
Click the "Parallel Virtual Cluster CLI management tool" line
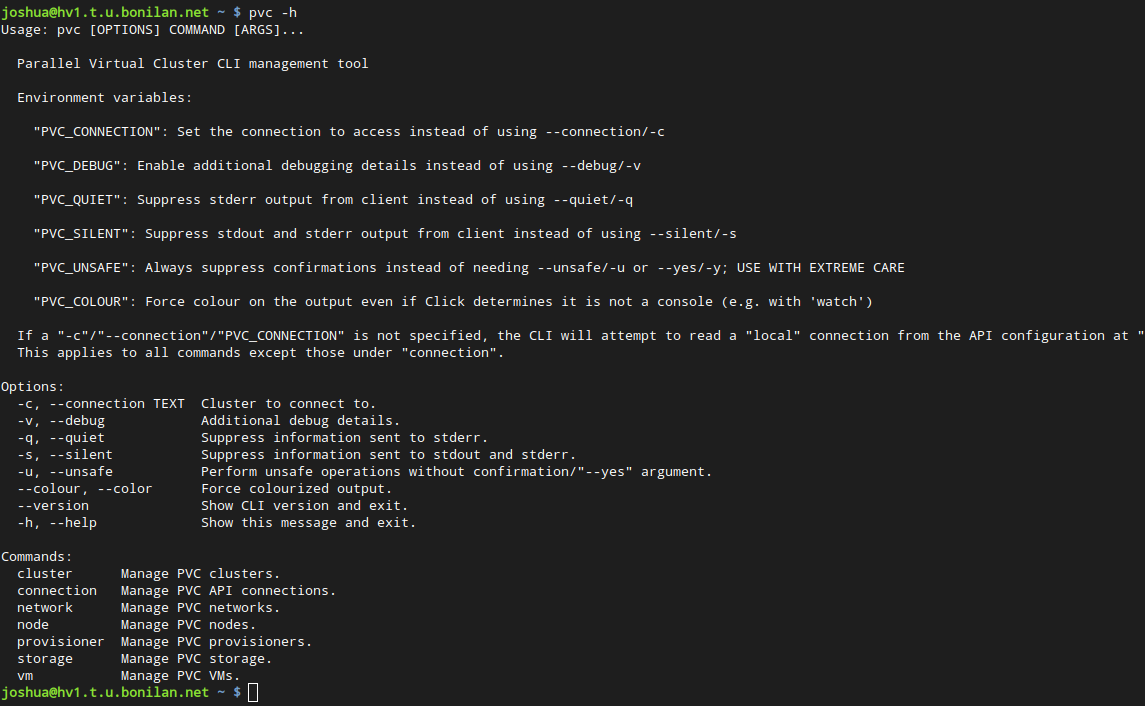[193, 64]
